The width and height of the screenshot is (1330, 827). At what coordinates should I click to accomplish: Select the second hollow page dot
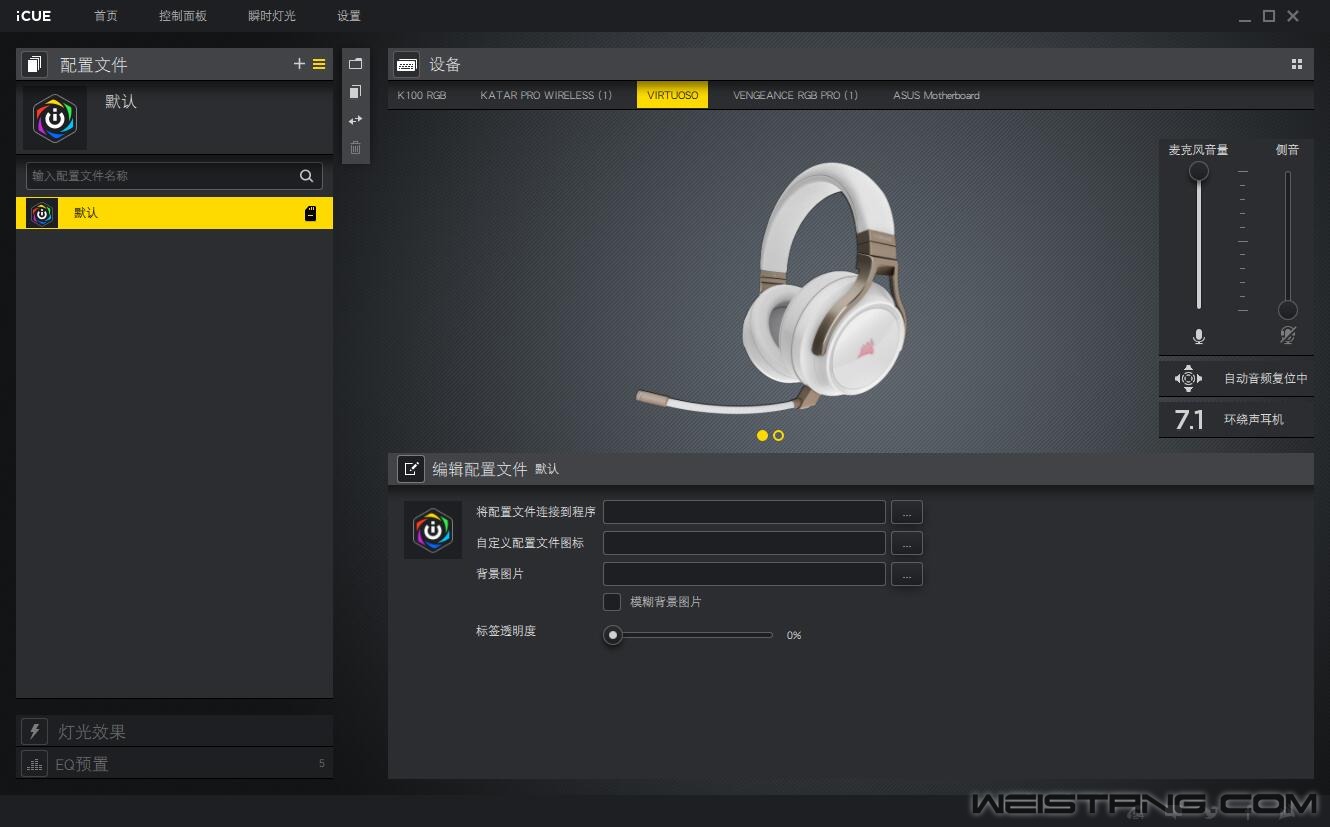pos(778,435)
